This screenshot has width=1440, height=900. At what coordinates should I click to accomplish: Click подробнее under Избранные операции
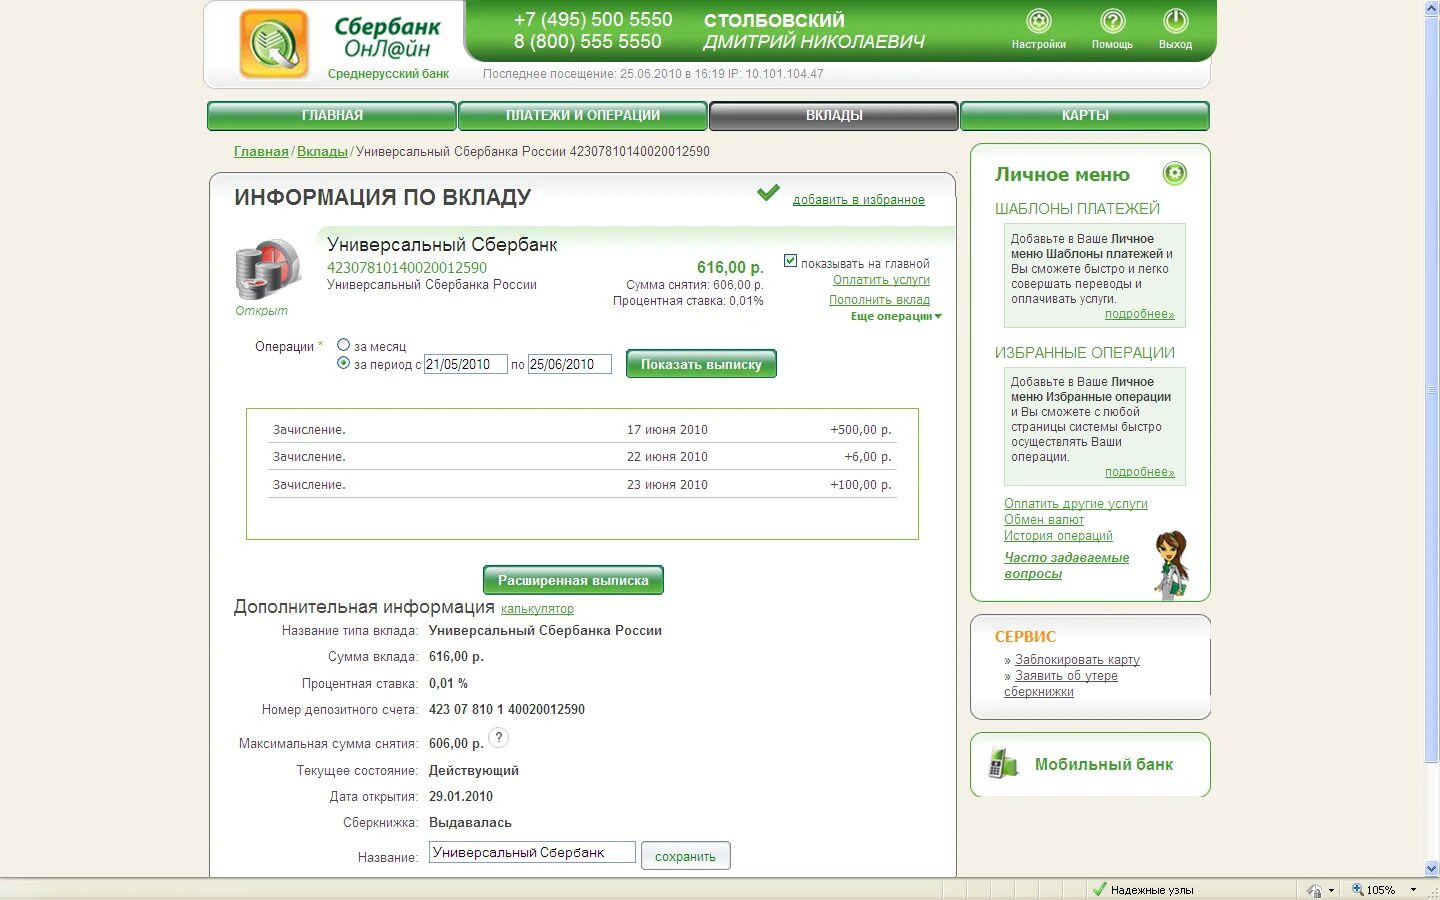1139,472
